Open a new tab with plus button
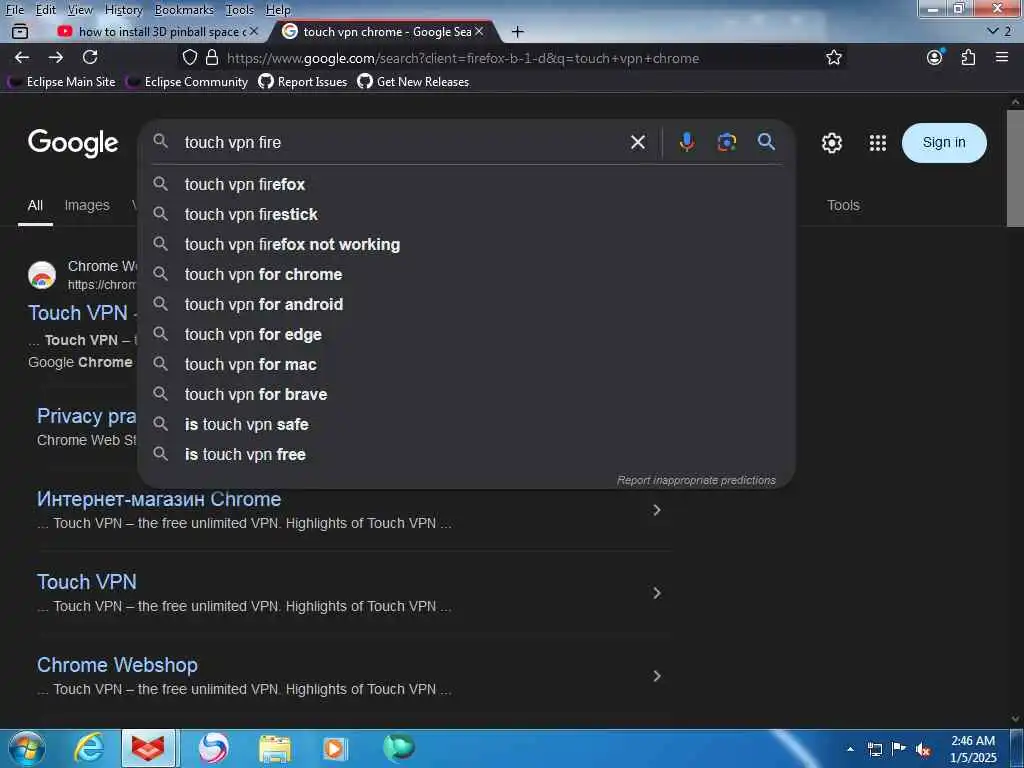1024x768 pixels. pyautogui.click(x=518, y=31)
